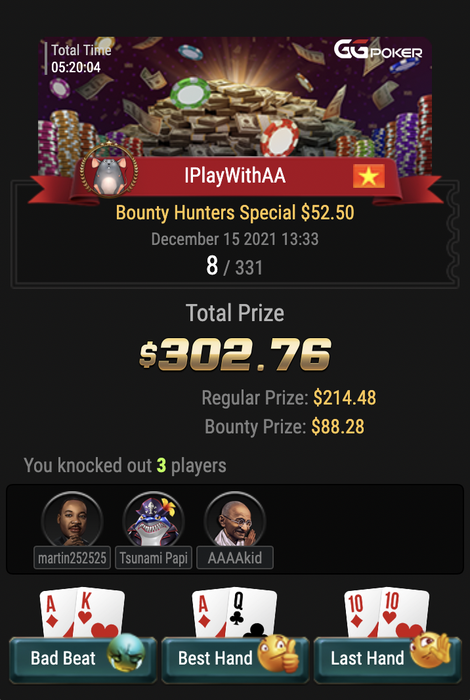View the Last Hand replay
This screenshot has width=470, height=700.
pyautogui.click(x=387, y=660)
